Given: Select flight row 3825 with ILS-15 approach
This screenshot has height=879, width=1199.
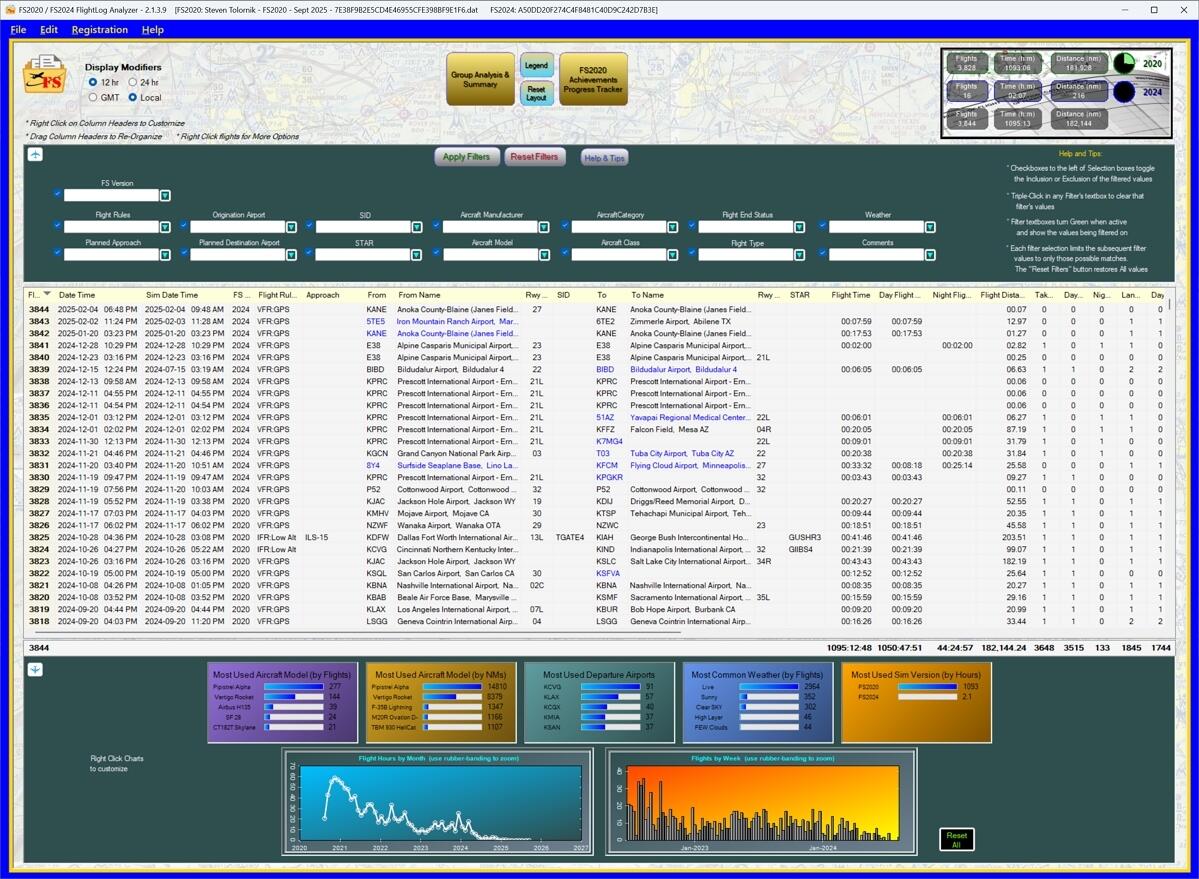Looking at the screenshot, I should [596, 537].
